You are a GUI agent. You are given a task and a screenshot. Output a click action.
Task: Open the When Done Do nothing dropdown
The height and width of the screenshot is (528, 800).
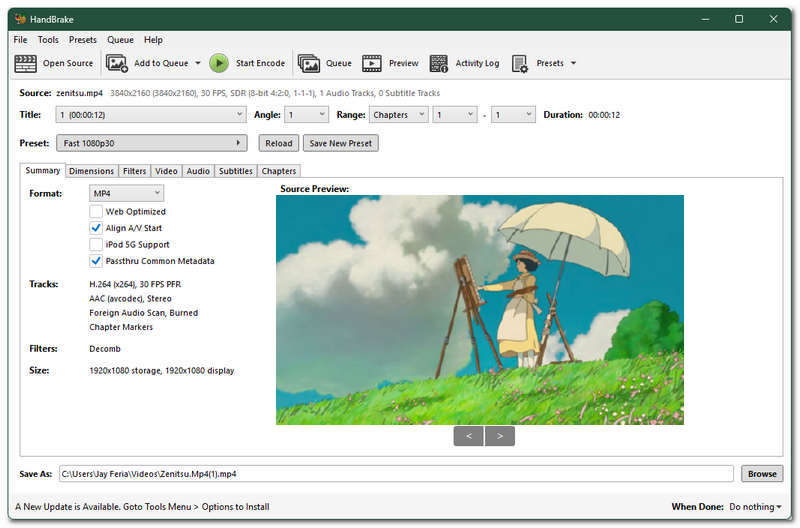tap(755, 507)
